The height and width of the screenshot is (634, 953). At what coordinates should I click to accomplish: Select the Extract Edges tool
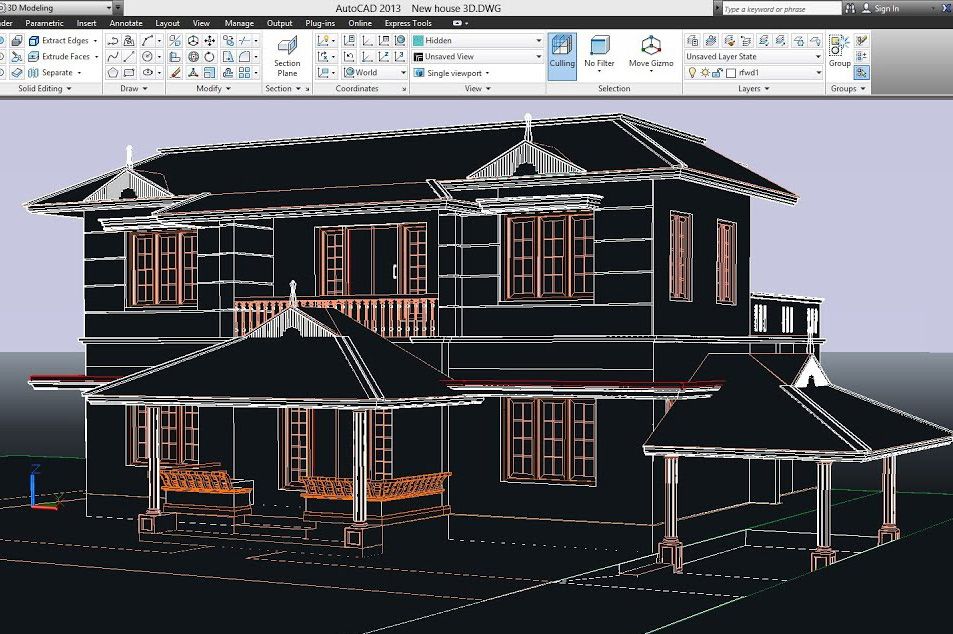64,41
